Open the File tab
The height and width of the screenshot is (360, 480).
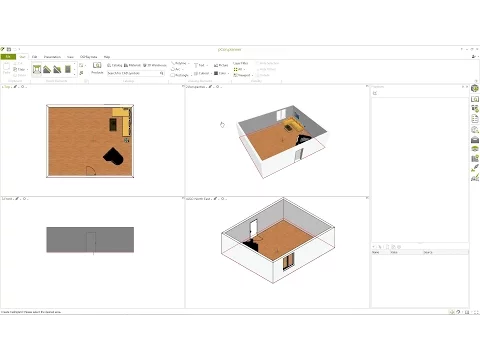[x=8, y=57]
